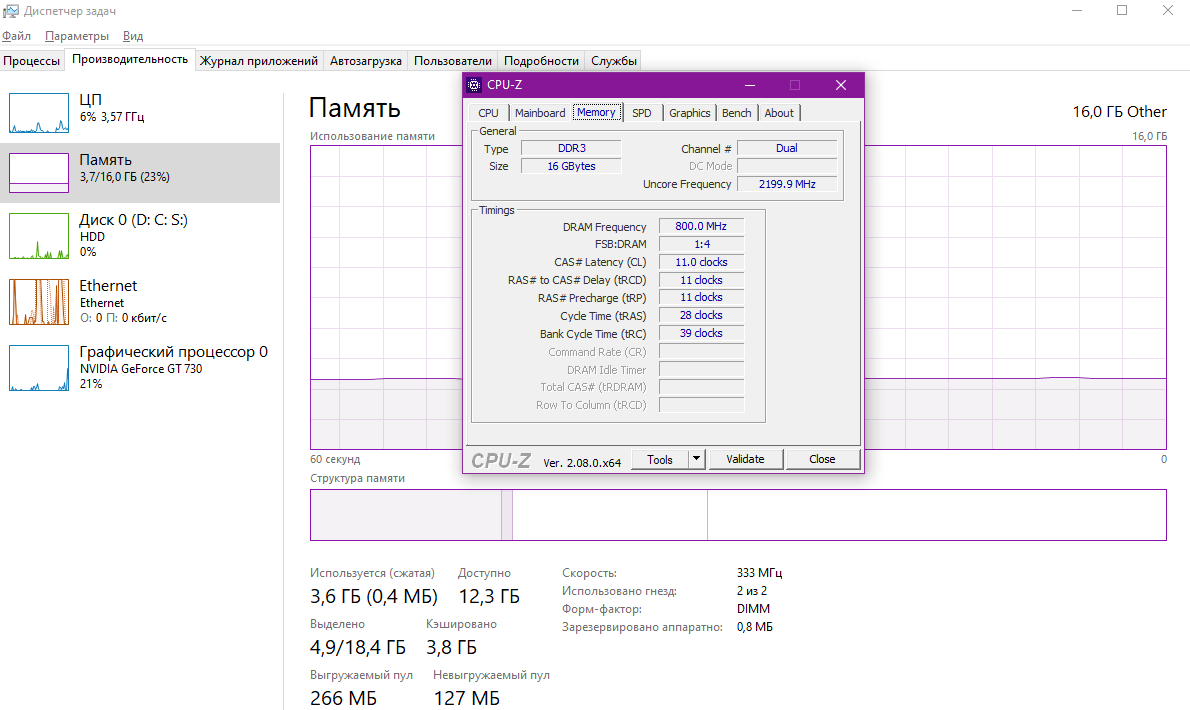Click the Скорость 333 МГц value
The height and width of the screenshot is (710, 1190).
[x=759, y=573]
